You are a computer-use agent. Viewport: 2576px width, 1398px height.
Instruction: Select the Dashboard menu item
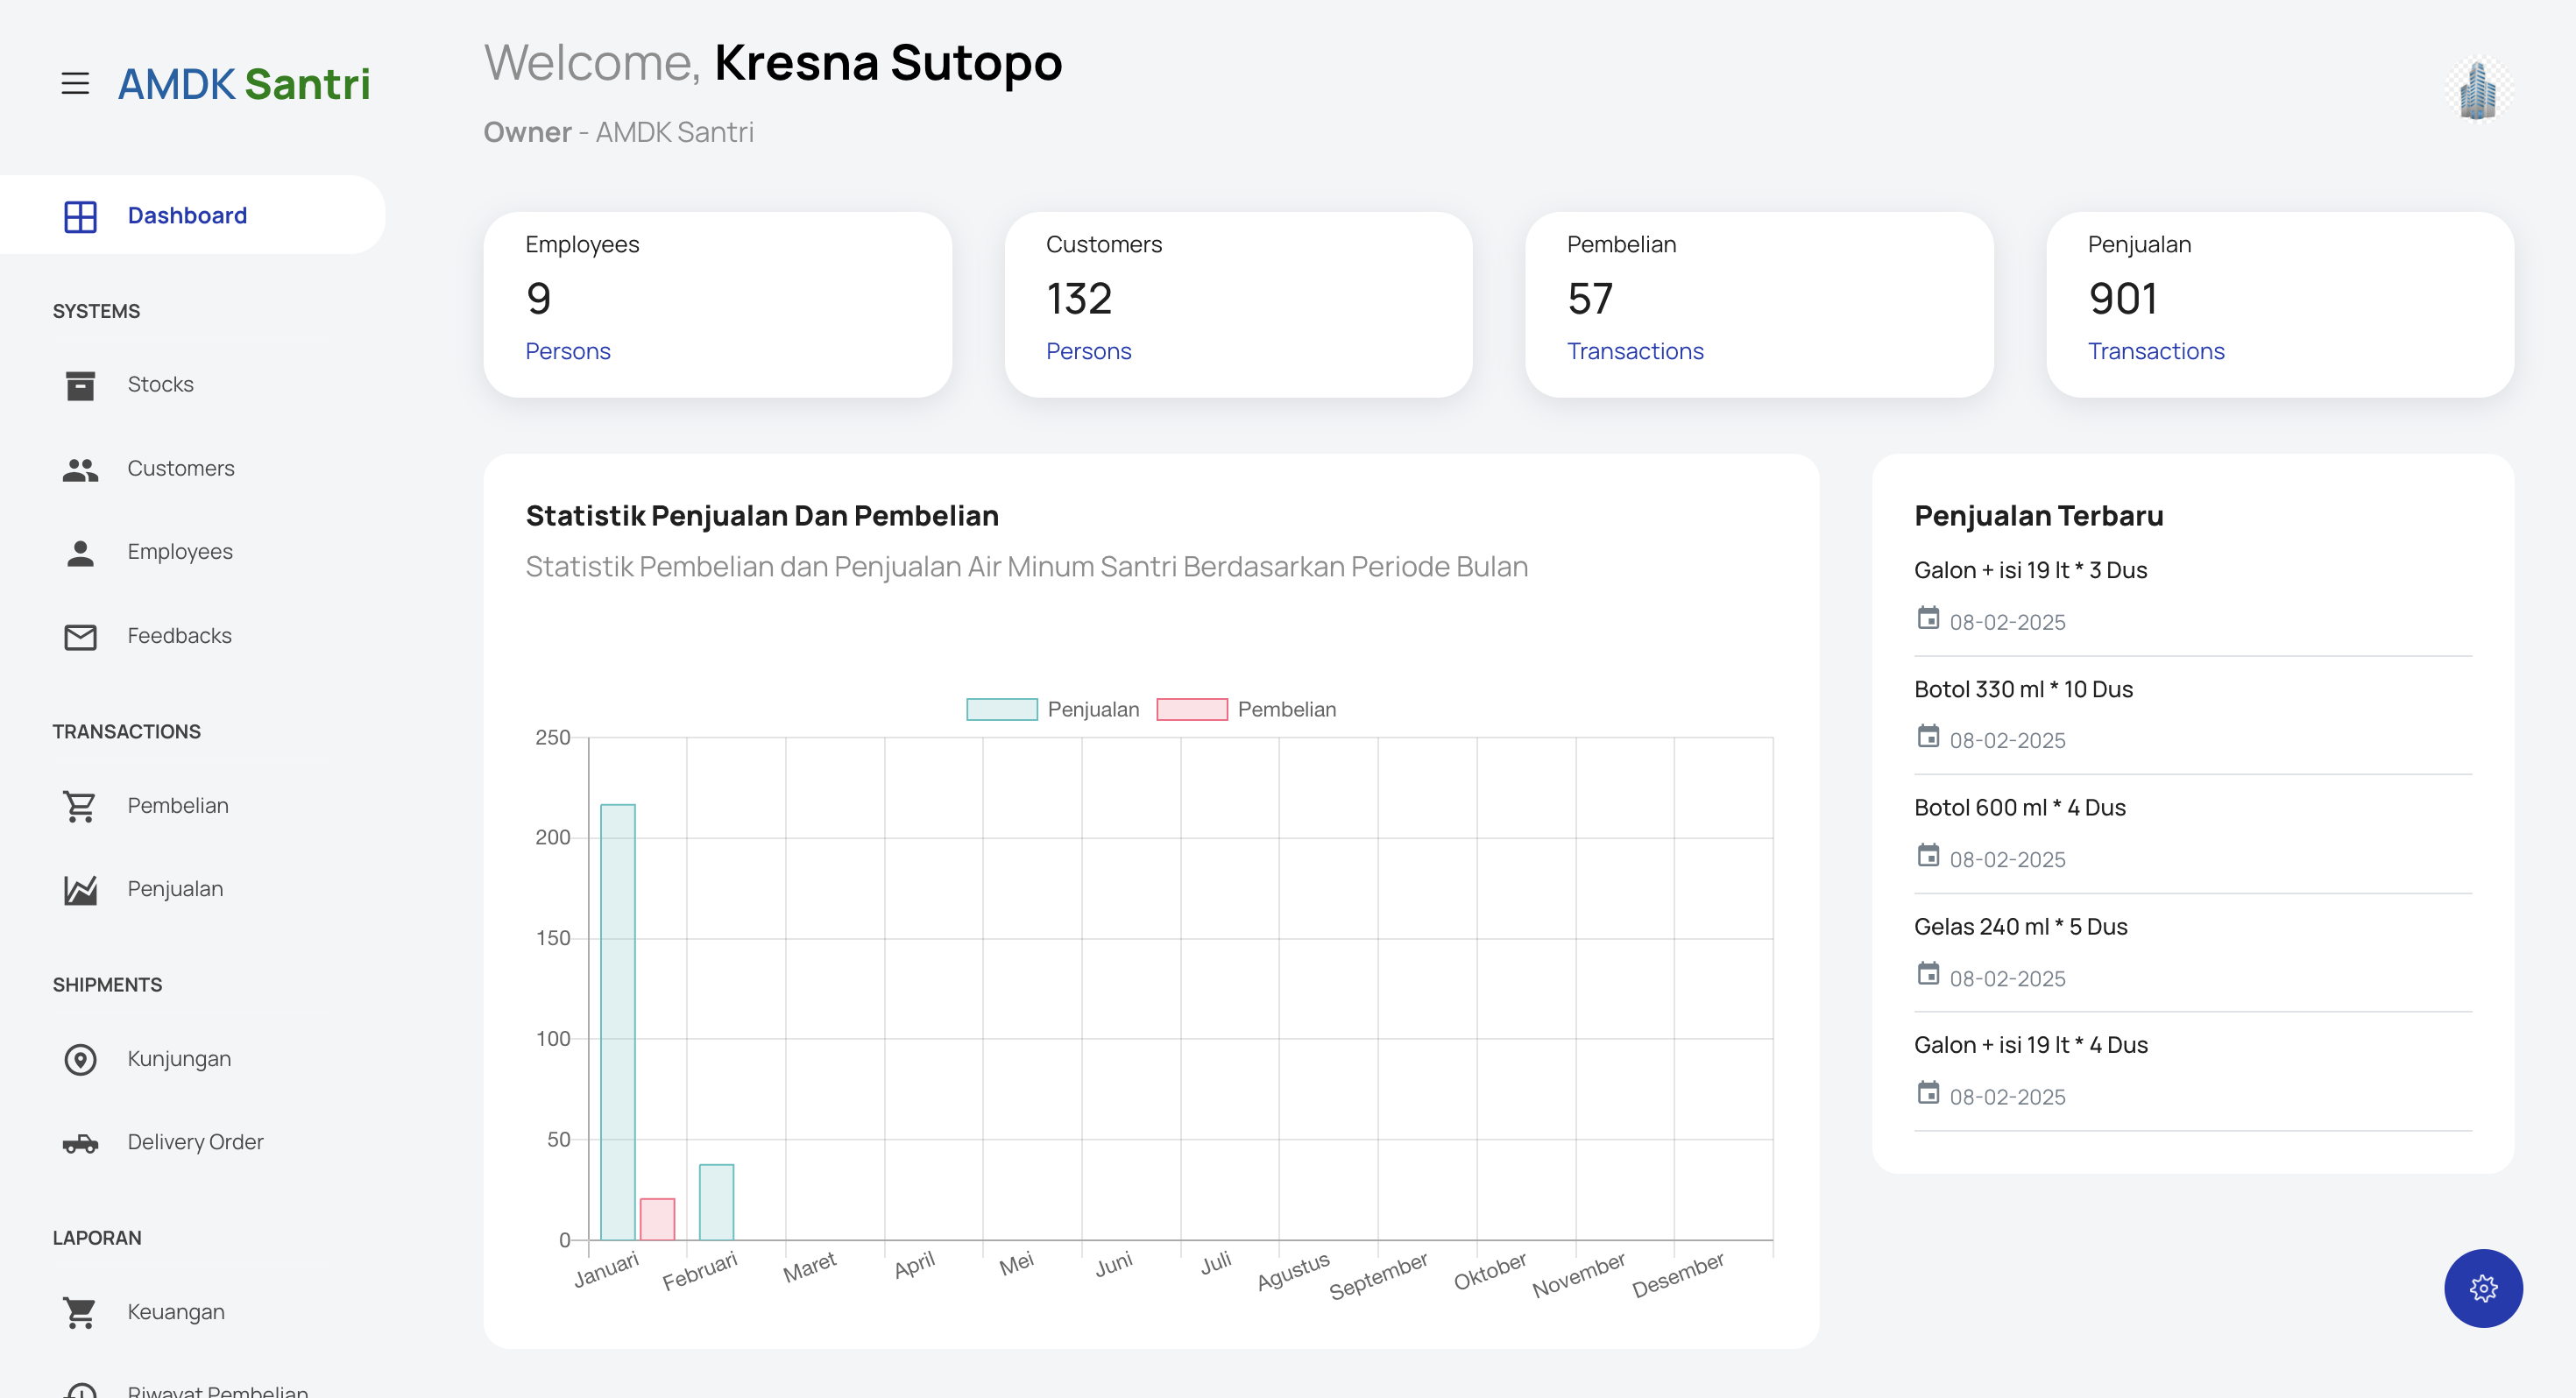187,216
